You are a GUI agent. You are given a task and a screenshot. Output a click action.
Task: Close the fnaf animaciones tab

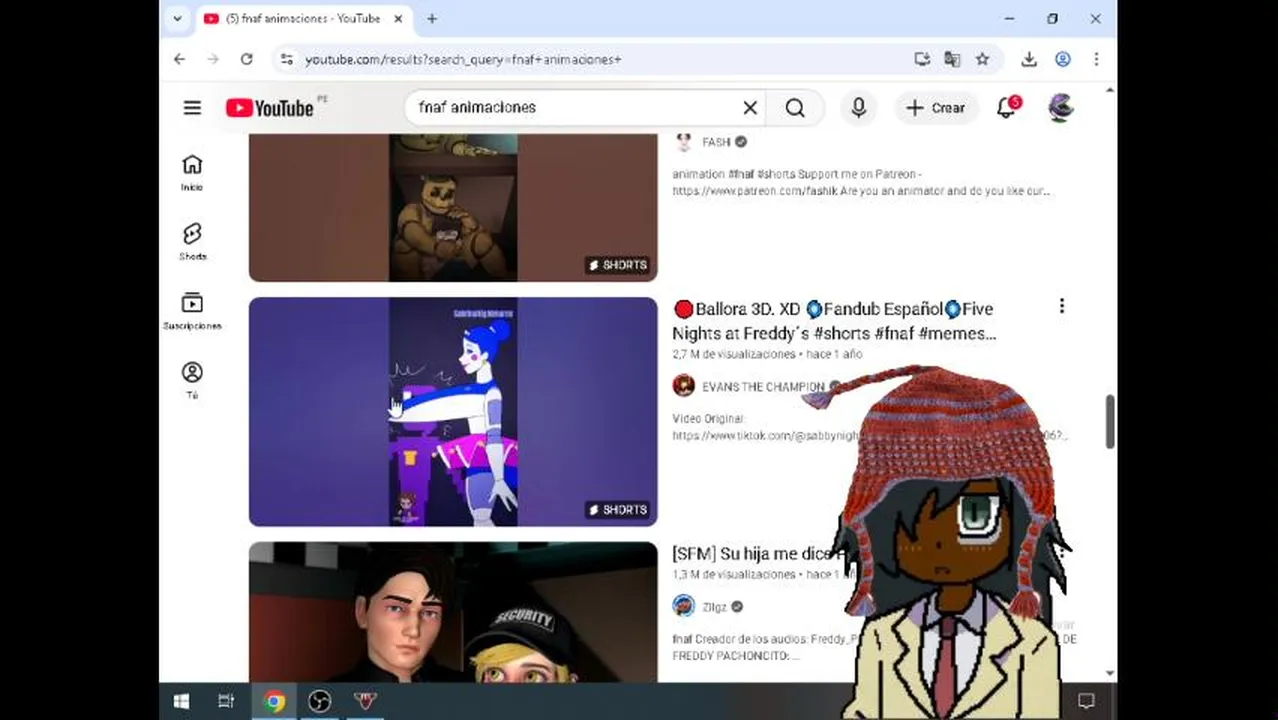398,18
